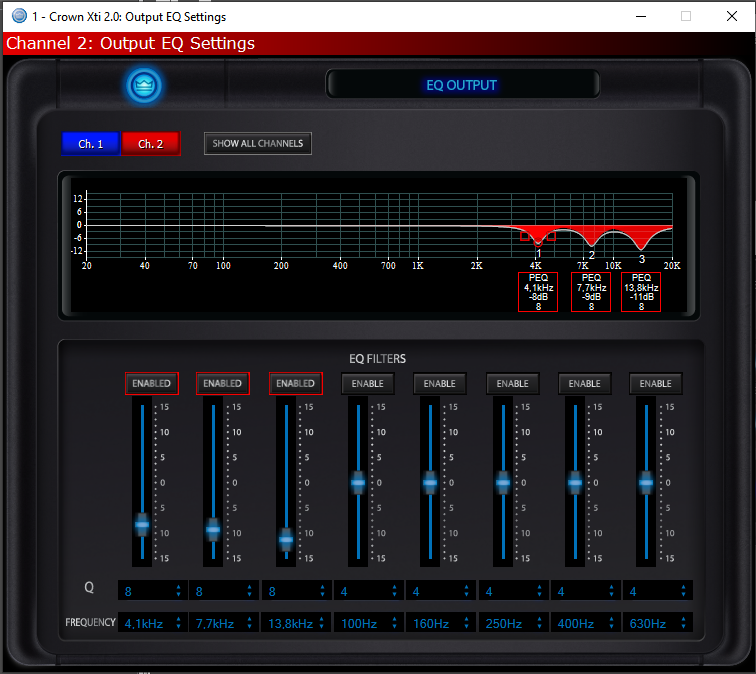Switch to the Ch. 1 tab
The width and height of the screenshot is (756, 674).
tap(90, 144)
